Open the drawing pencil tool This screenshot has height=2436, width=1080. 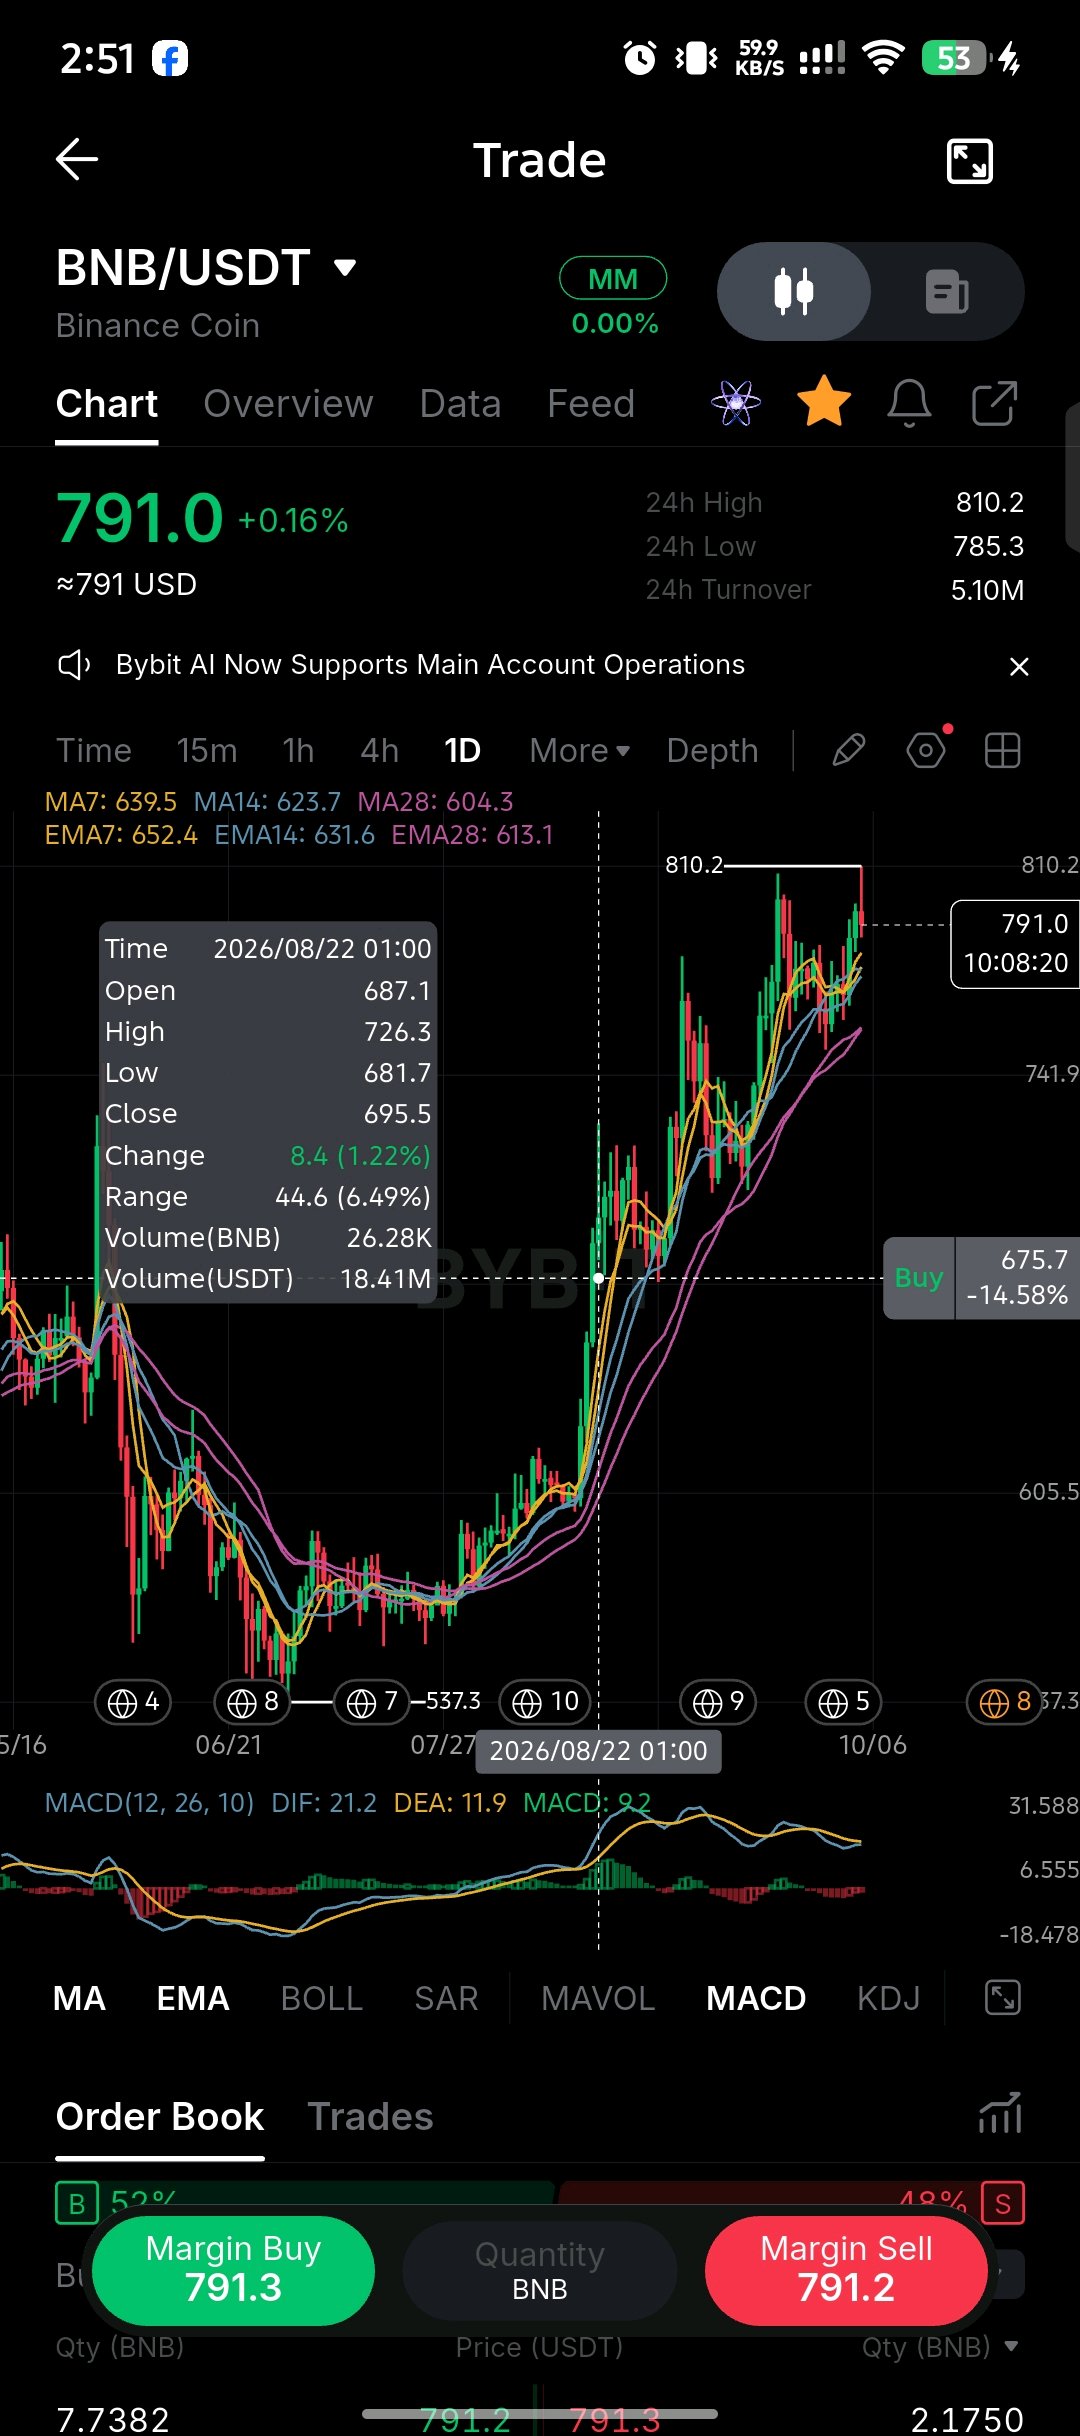point(848,750)
